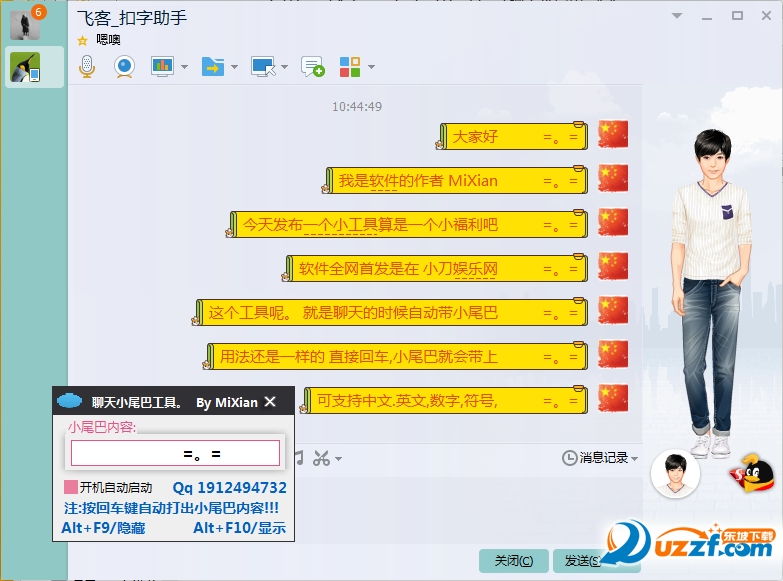Image resolution: width=783 pixels, height=581 pixels.
Task: Click the 10:44:49 timestamp
Action: point(357,106)
